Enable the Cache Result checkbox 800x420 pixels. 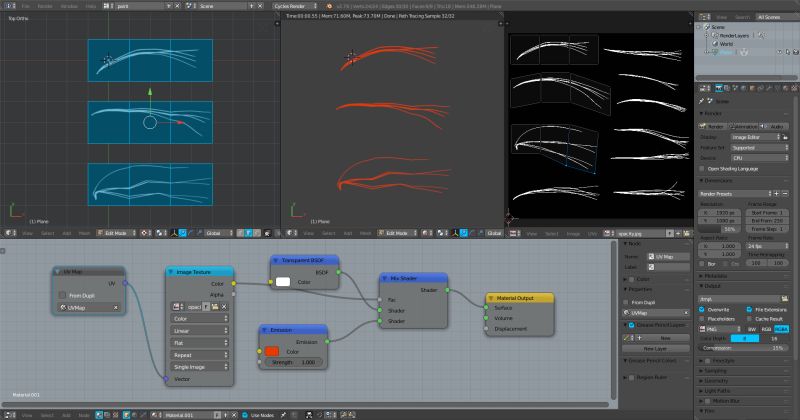point(749,318)
